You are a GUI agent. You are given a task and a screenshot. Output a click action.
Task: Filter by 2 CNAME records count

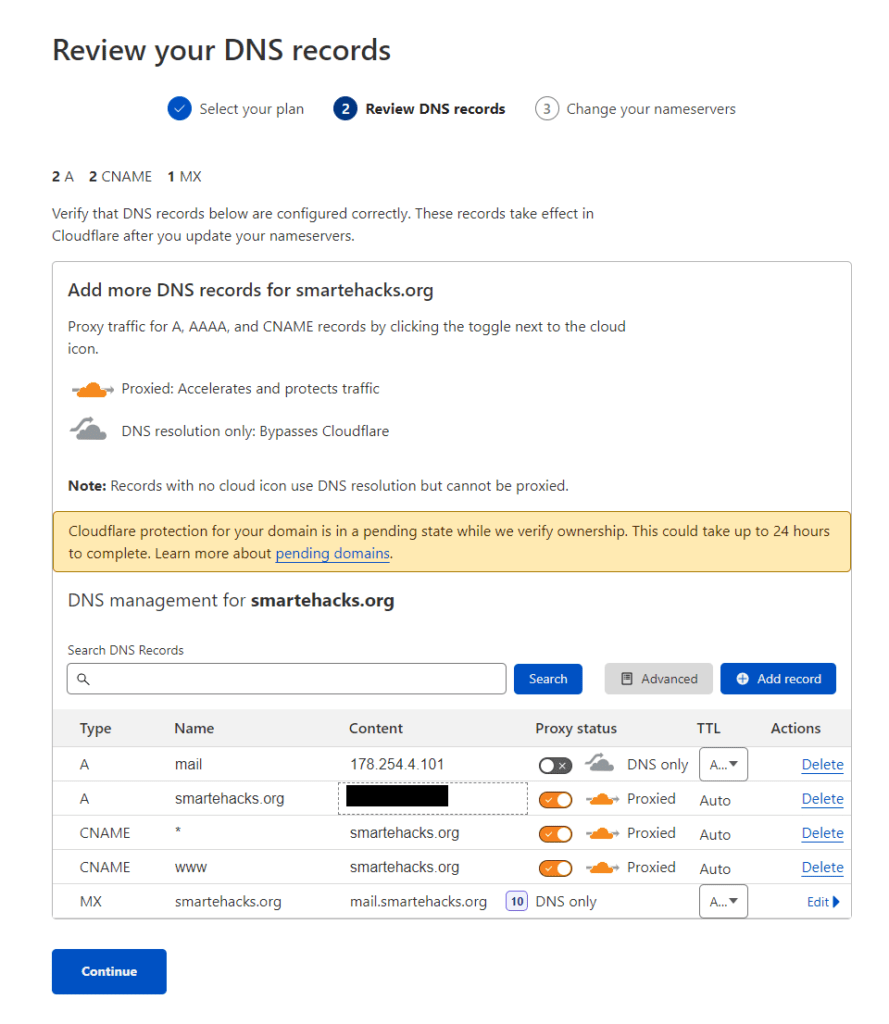(x=120, y=176)
